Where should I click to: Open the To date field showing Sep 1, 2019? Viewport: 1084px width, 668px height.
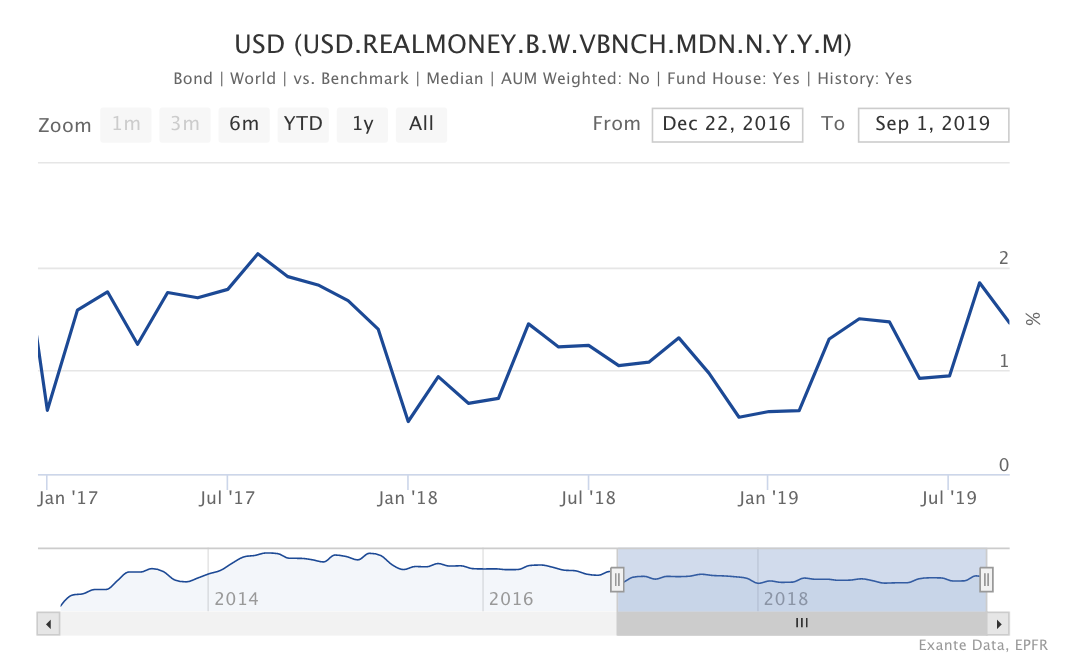coord(933,124)
